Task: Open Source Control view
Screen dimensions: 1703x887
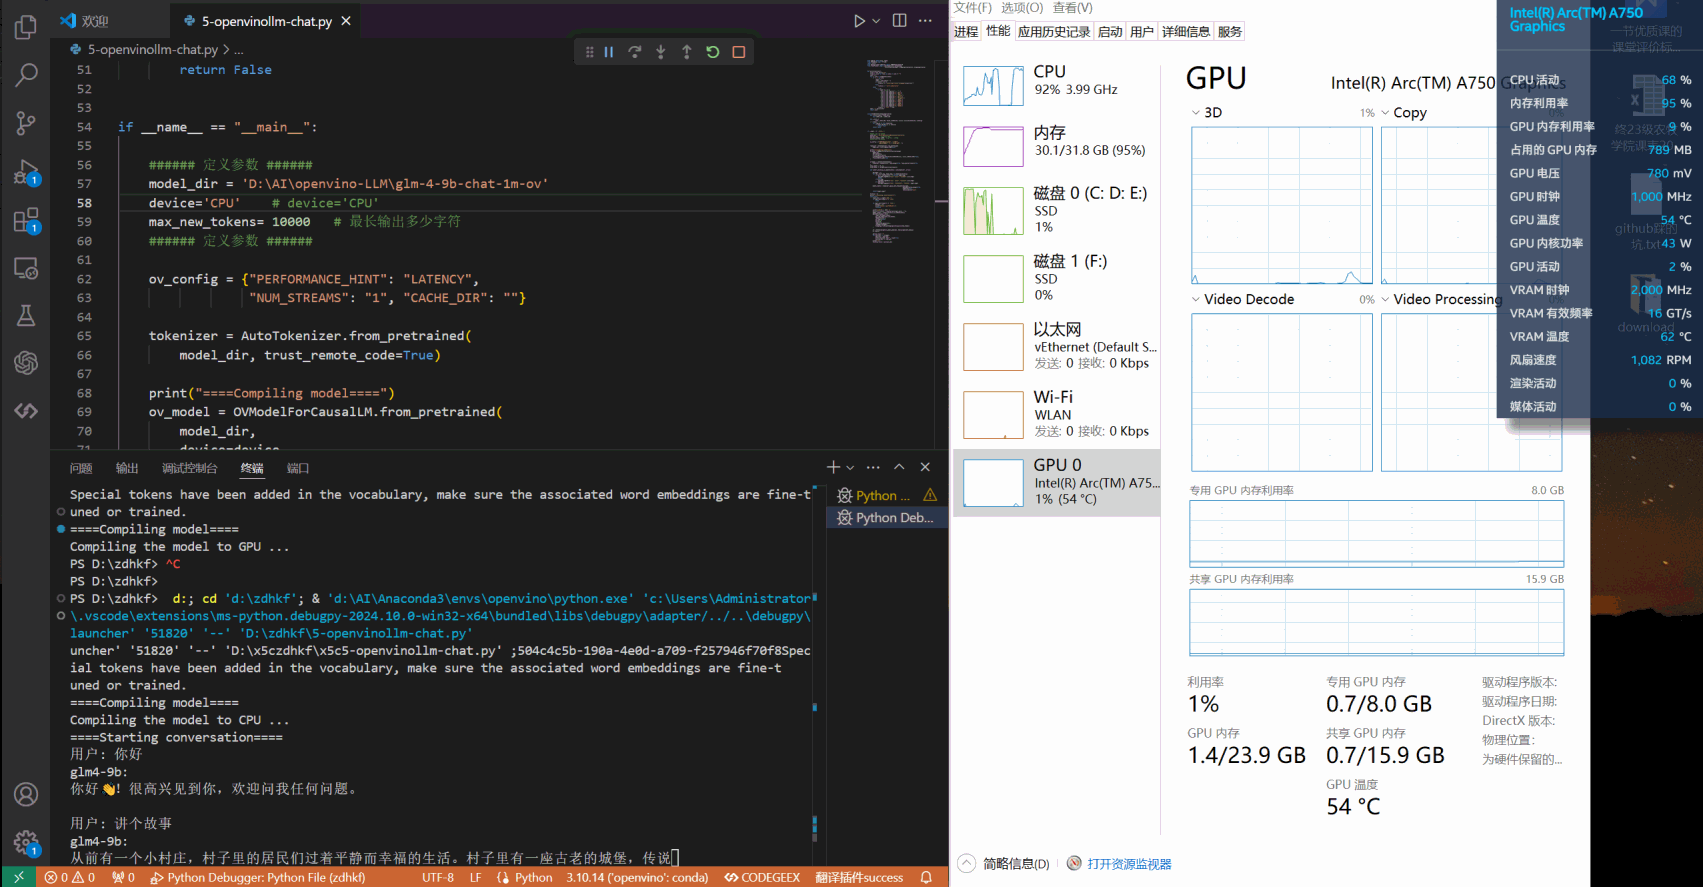Action: (x=26, y=123)
